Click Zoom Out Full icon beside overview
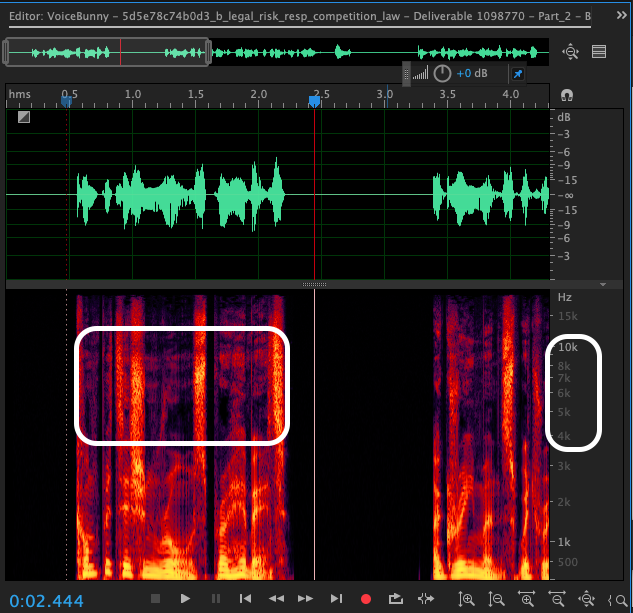This screenshot has width=633, height=613. pos(571,52)
